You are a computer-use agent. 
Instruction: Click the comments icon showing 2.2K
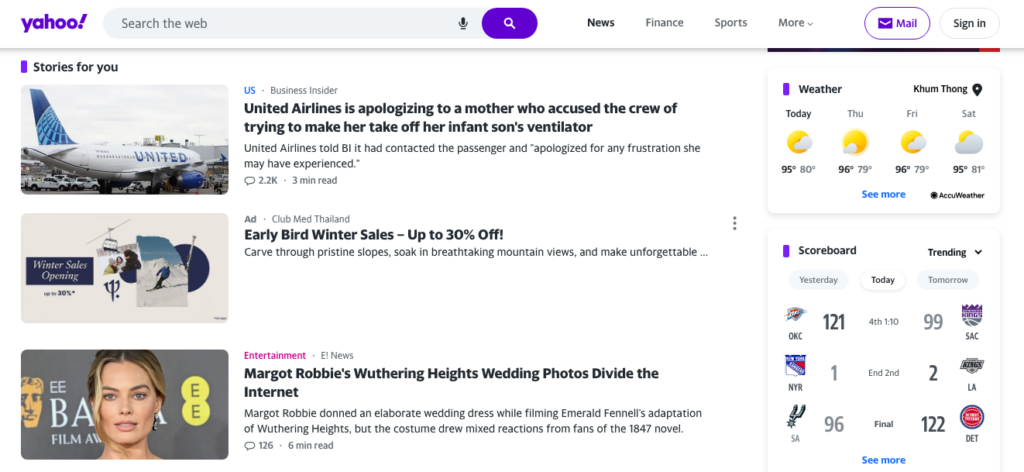(250, 181)
